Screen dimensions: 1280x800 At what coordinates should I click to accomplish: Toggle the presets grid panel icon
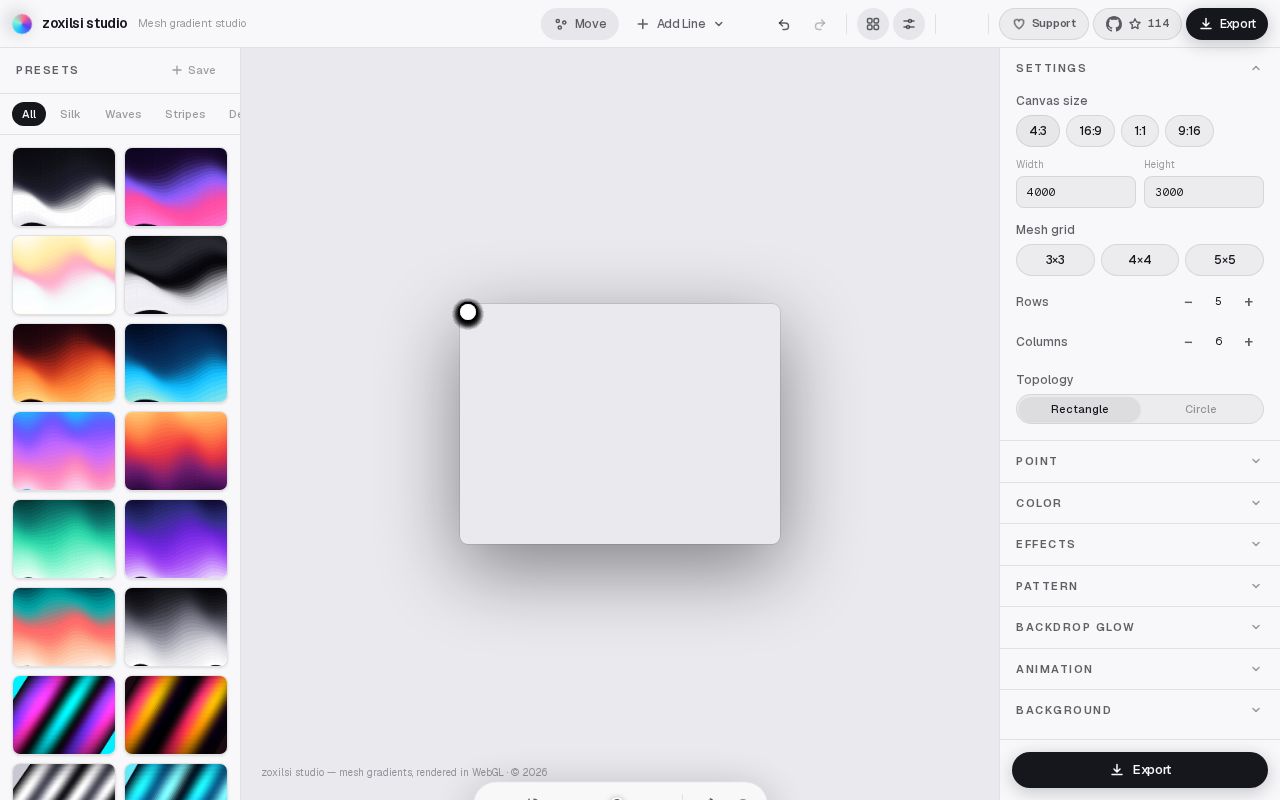(x=873, y=24)
